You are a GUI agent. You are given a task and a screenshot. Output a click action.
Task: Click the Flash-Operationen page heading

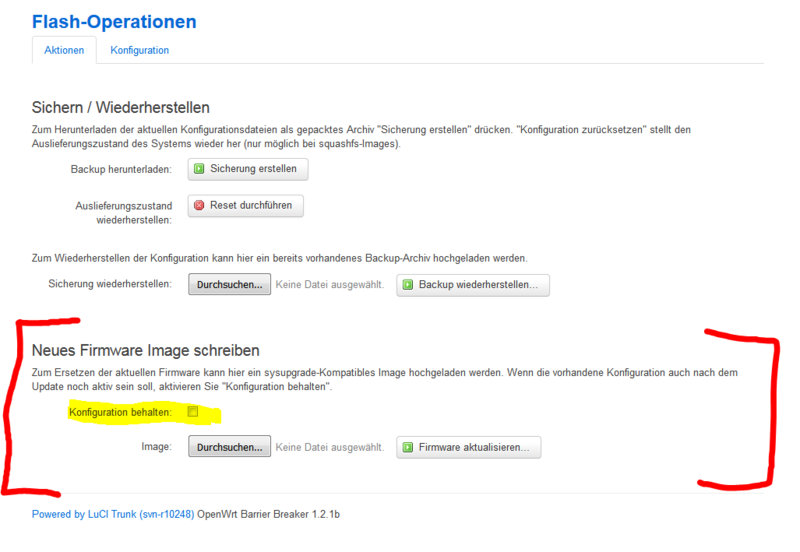[114, 21]
